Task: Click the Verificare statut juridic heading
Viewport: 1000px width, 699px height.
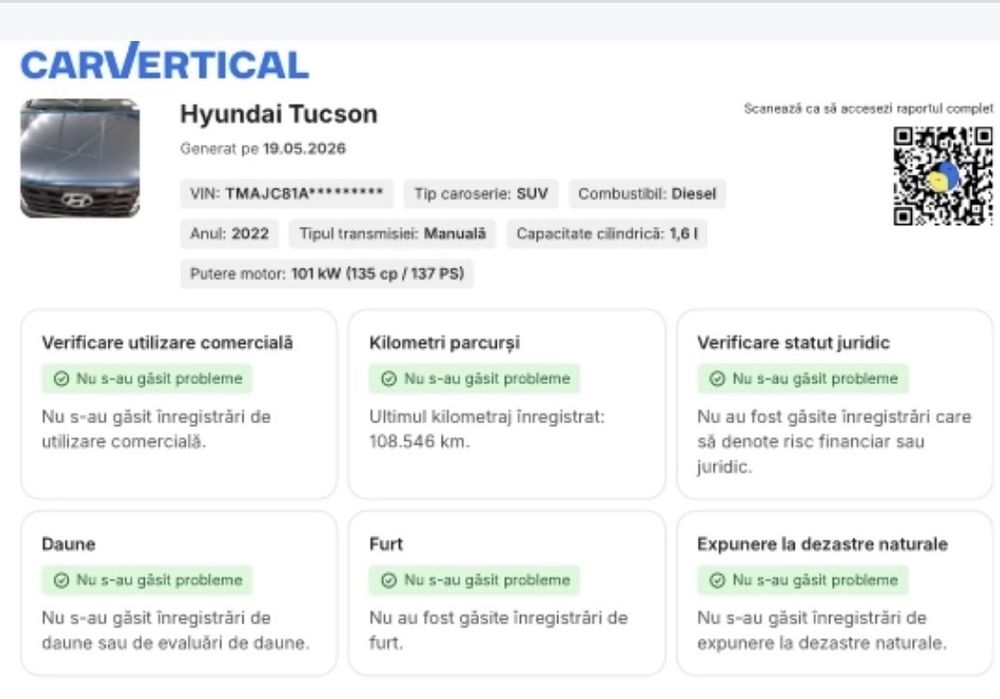Action: coord(793,343)
